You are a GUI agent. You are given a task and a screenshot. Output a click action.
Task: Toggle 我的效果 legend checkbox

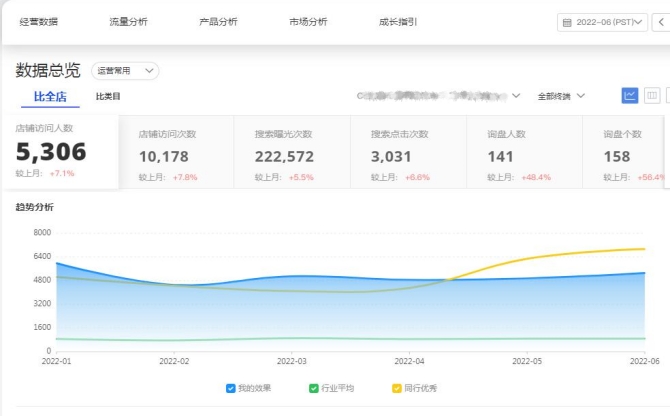(230, 388)
